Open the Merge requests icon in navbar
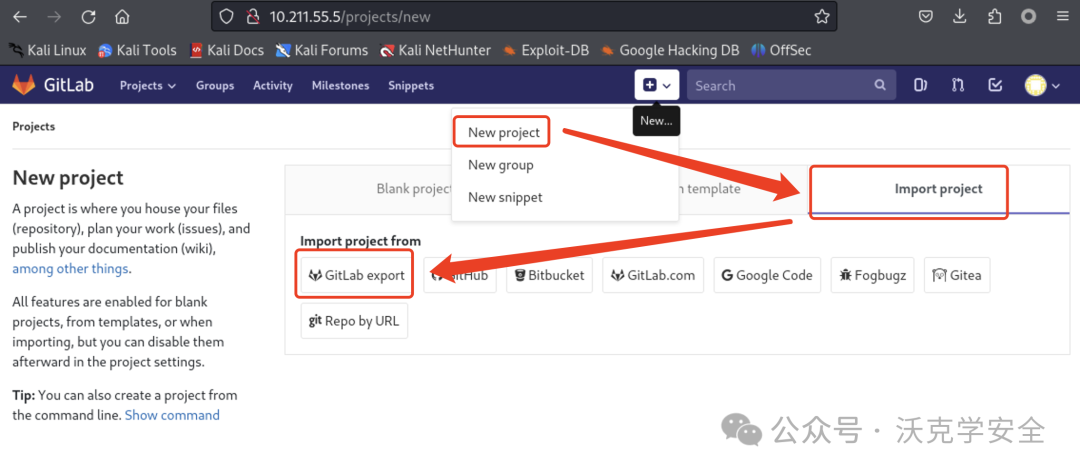1080x474 pixels. pyautogui.click(x=957, y=85)
